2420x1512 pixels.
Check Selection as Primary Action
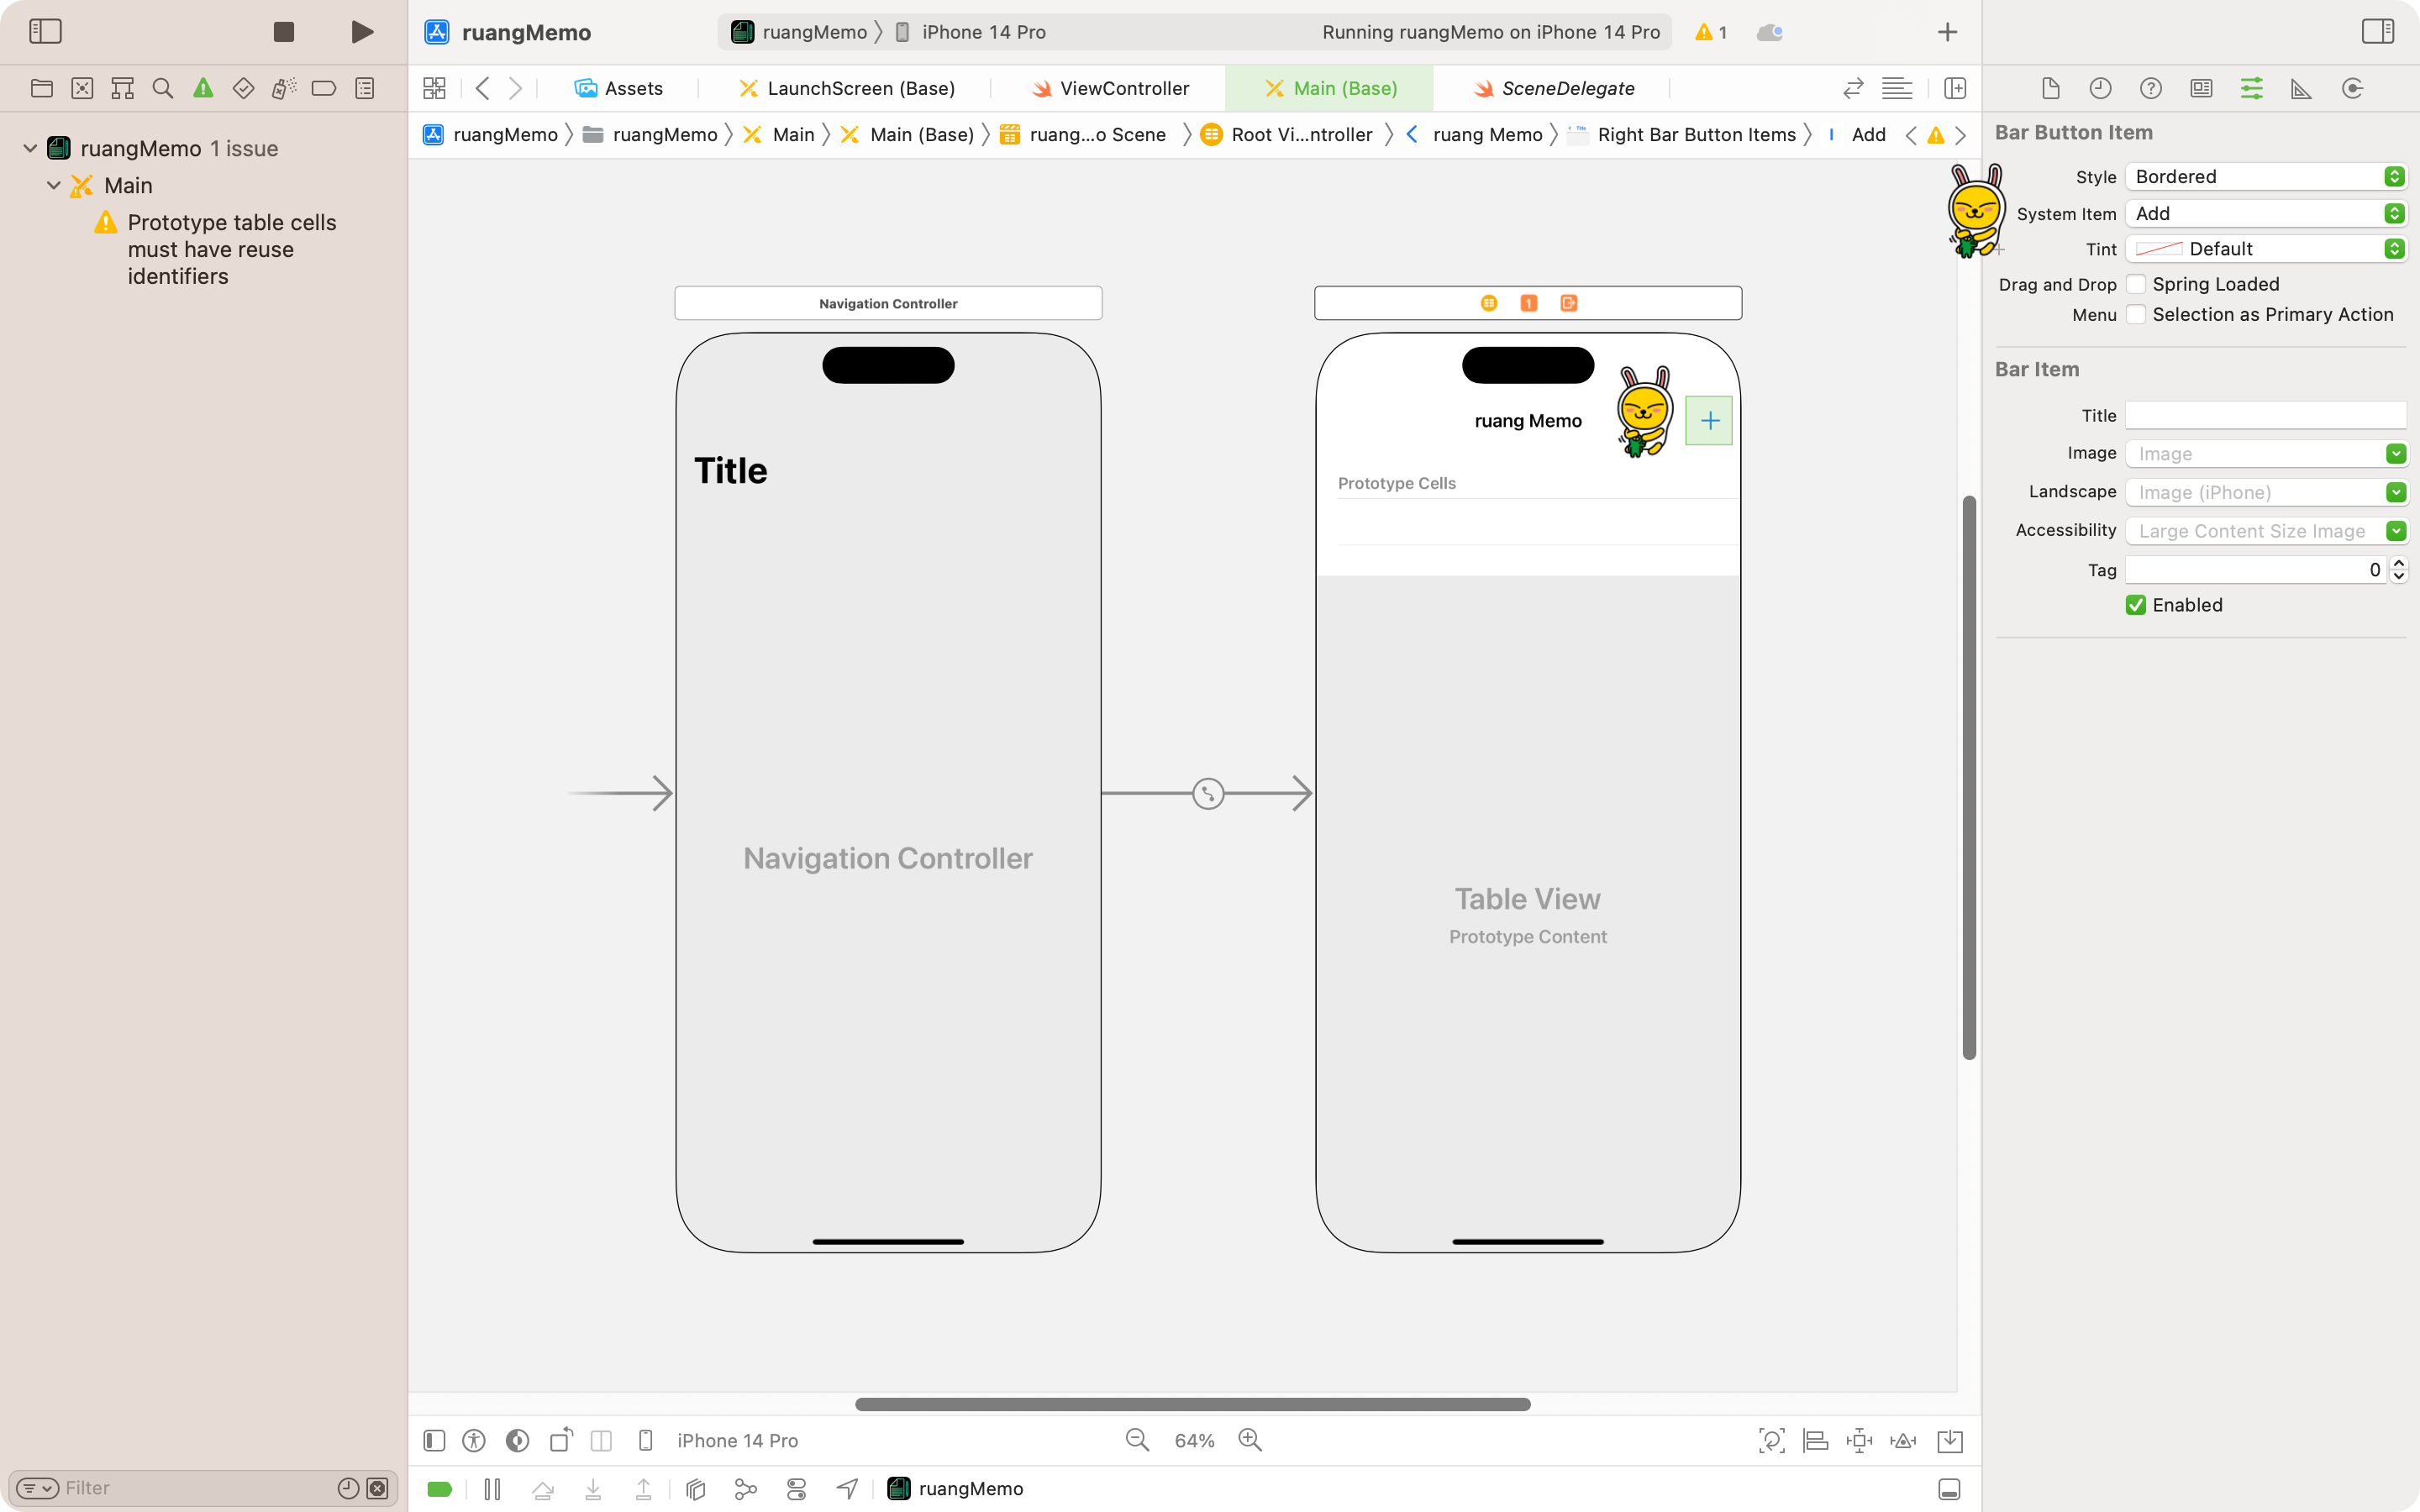[2135, 314]
